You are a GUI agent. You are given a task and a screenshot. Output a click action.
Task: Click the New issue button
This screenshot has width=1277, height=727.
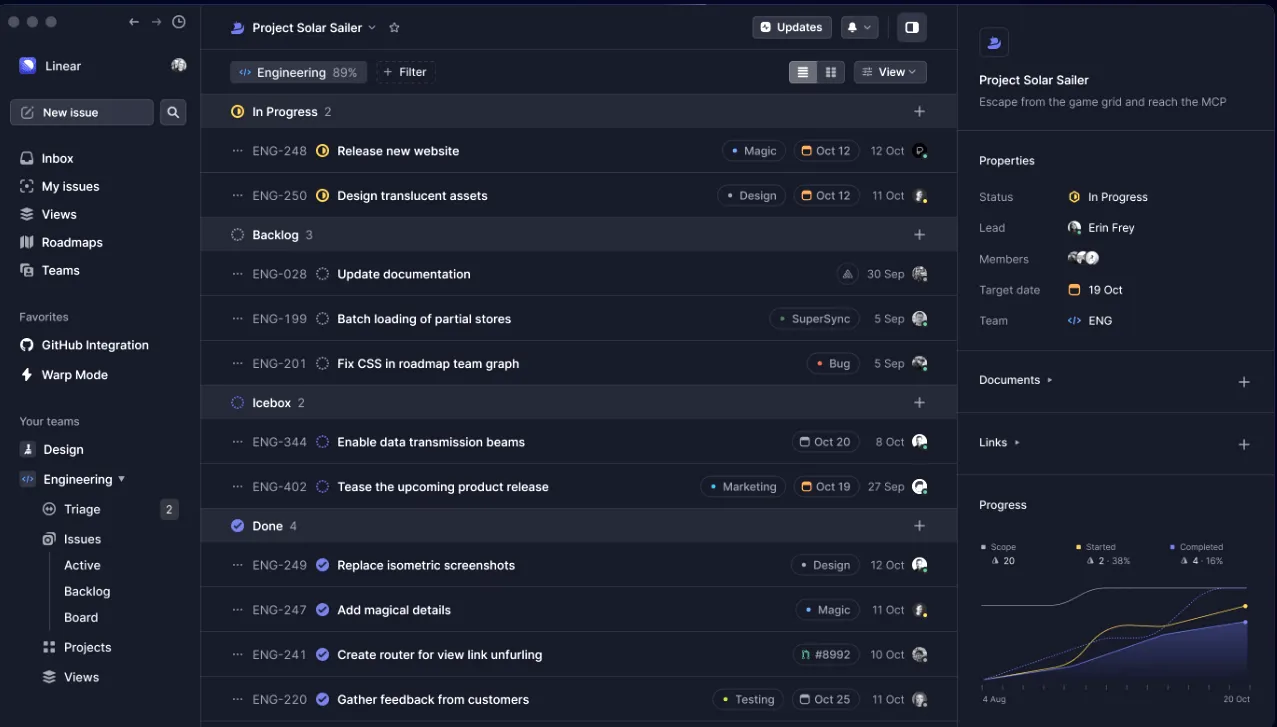(x=82, y=112)
